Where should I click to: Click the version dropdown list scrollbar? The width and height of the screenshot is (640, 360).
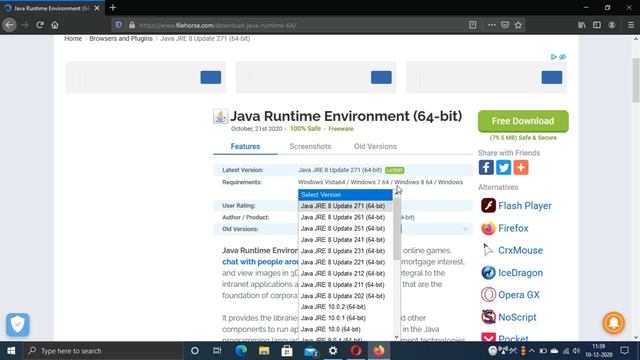(x=397, y=229)
